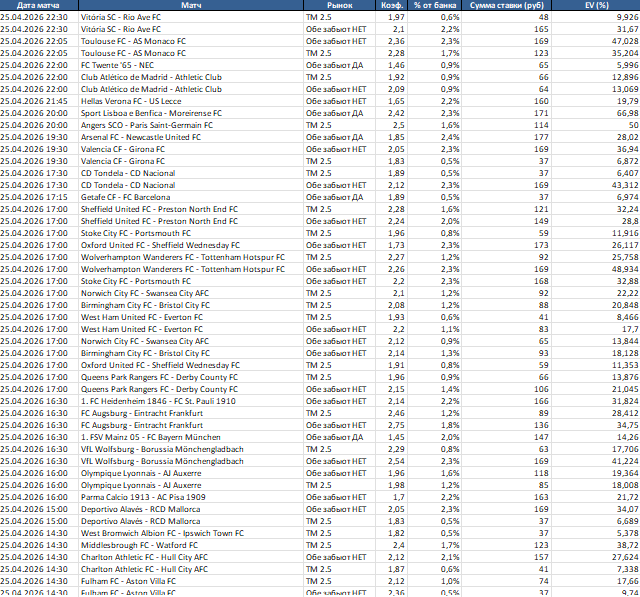This screenshot has height=597, width=640.
Task: Click the Parma Calcio 1913 - AC Pisa 1909 cell
Action: click(143, 497)
